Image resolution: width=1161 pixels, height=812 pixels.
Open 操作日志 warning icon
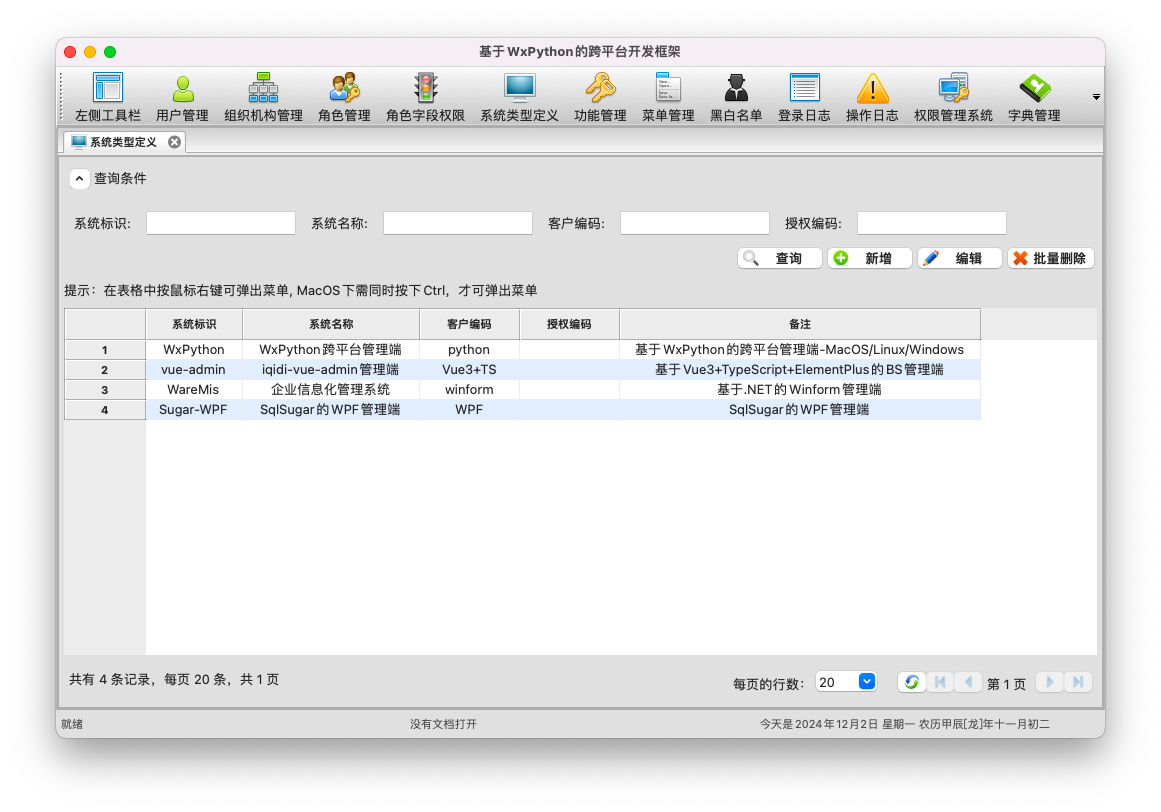click(872, 97)
